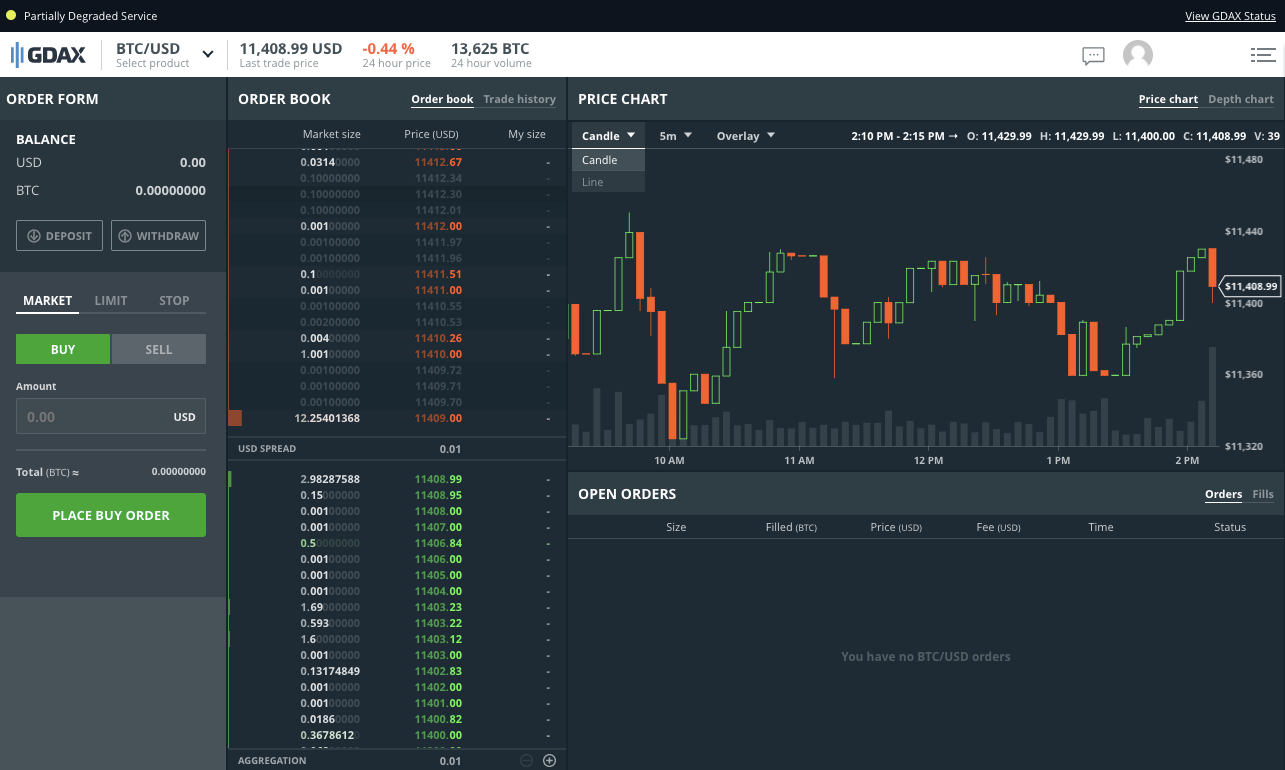
Task: Expand the Overlay dropdown
Action: (745, 135)
